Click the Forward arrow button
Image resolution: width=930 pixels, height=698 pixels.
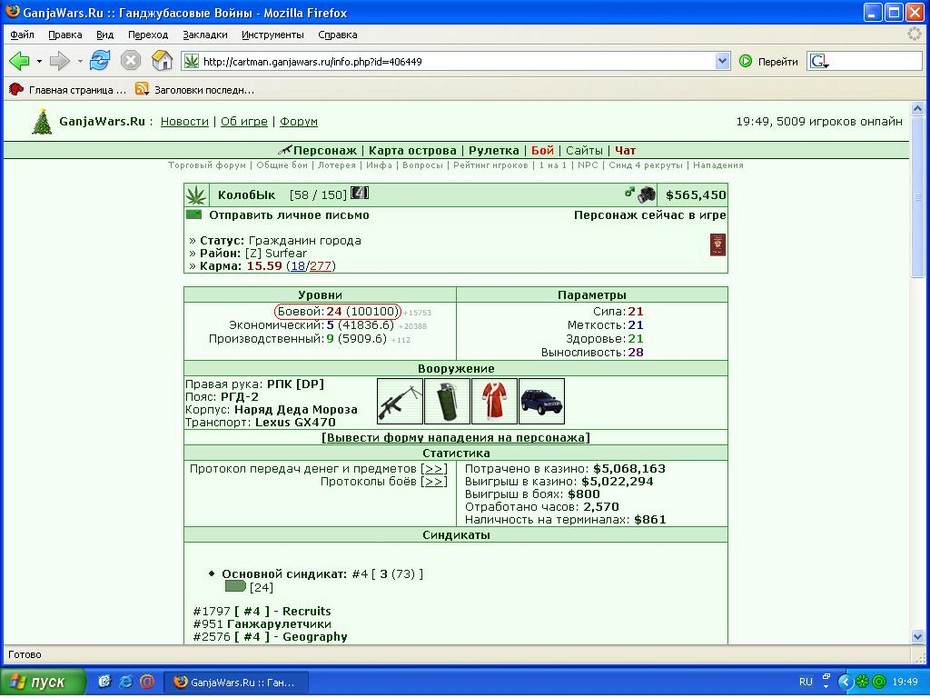pos(59,60)
